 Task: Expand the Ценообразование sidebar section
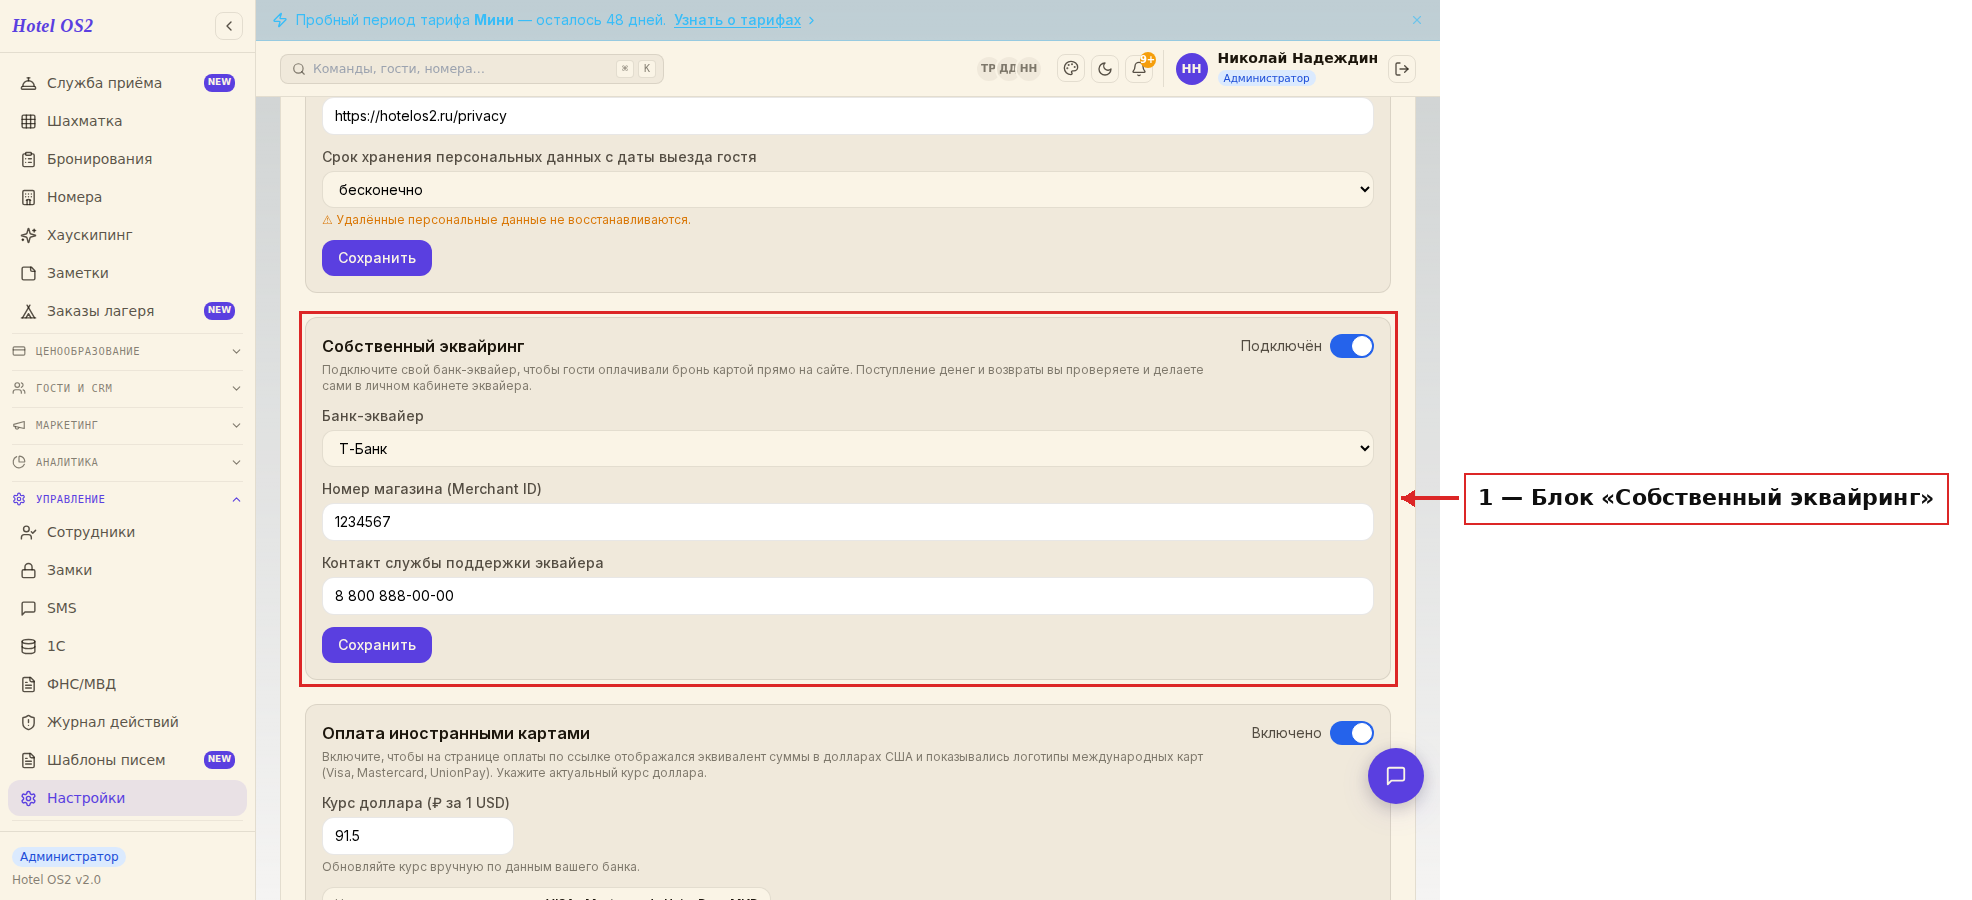pyautogui.click(x=127, y=351)
